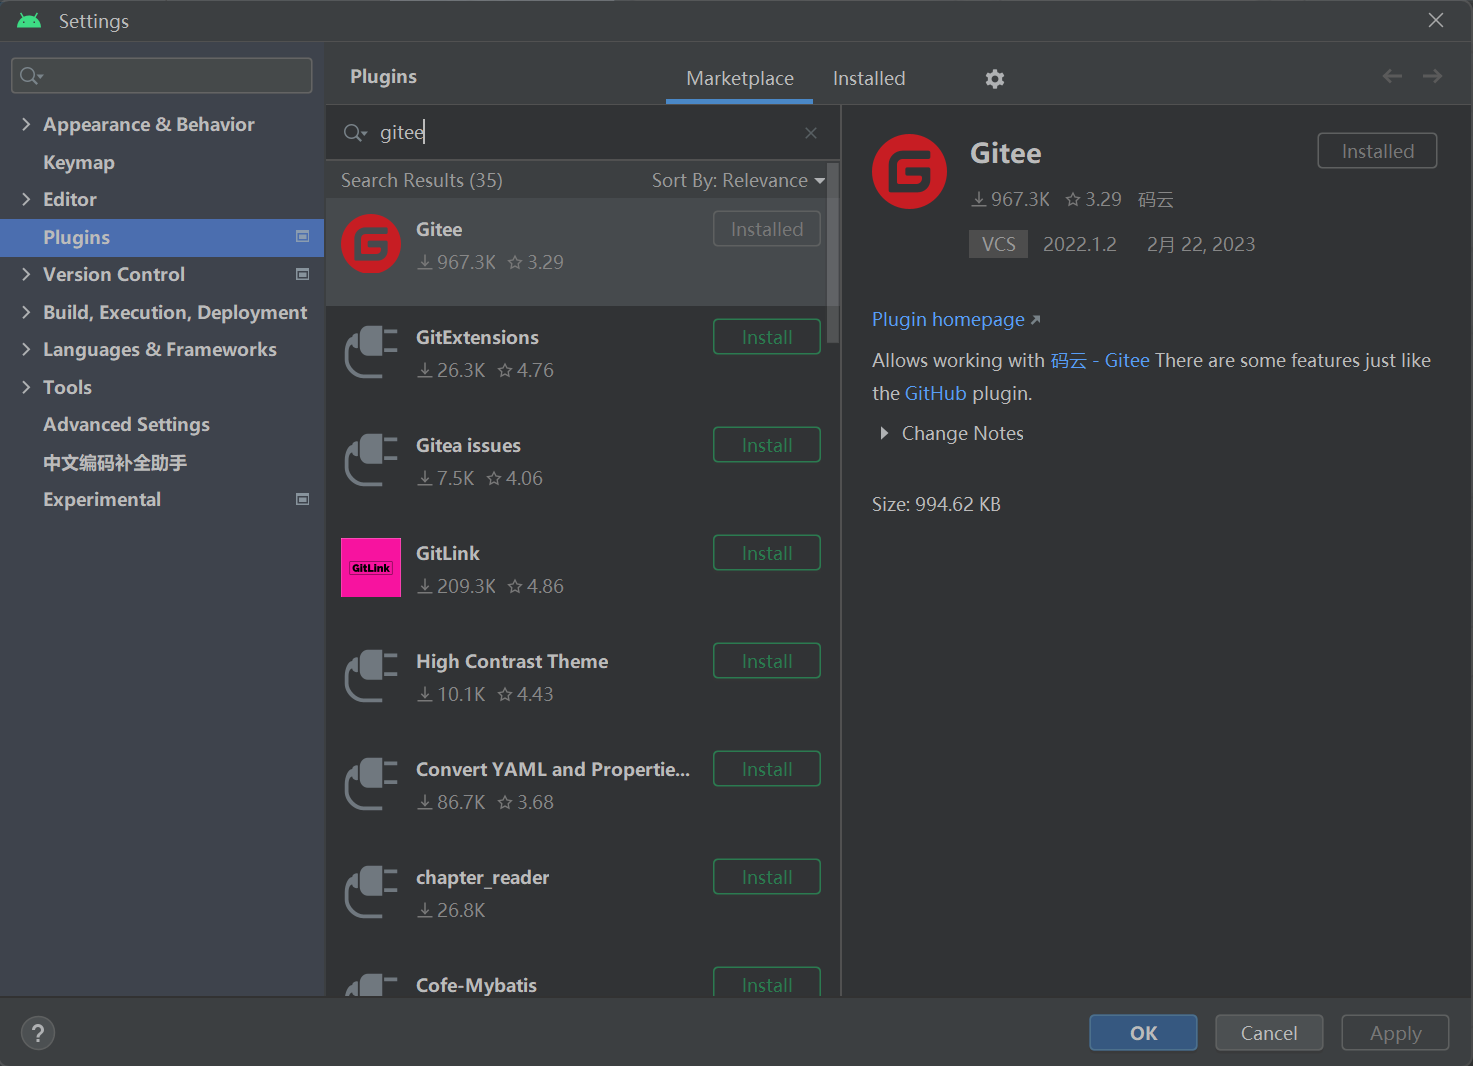Install the Gitea issues plugin
This screenshot has height=1066, width=1473.
(x=767, y=445)
